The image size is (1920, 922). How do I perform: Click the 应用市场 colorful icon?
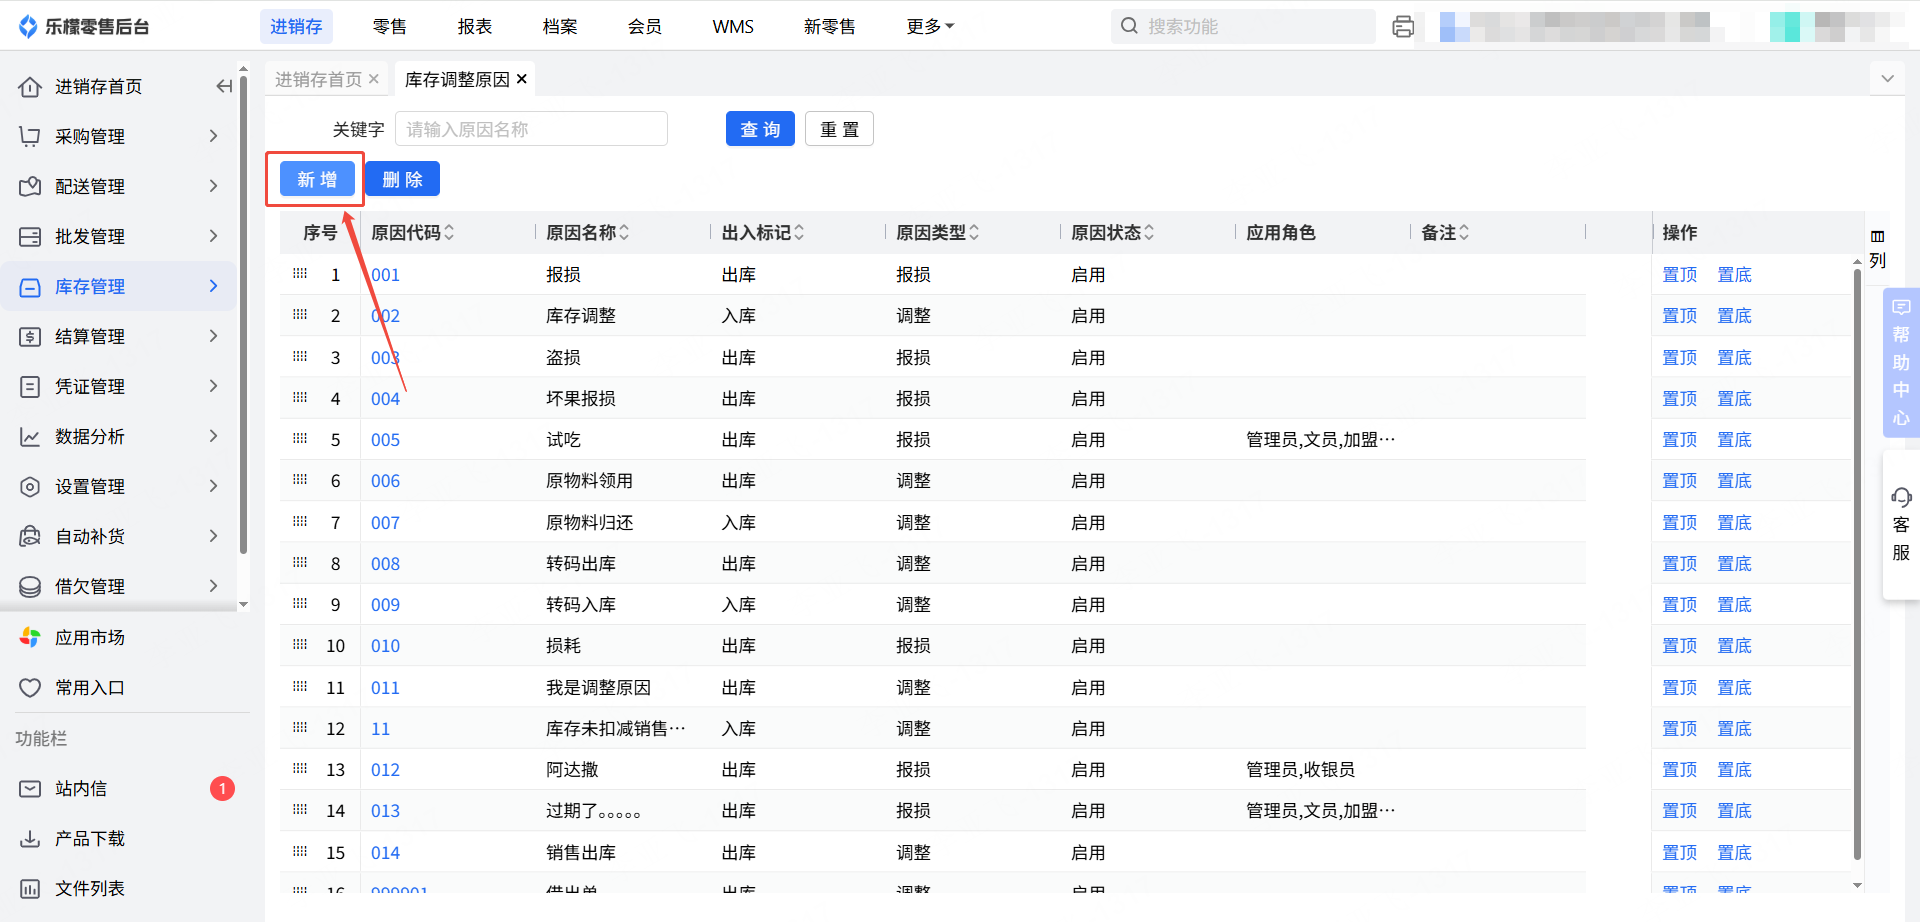pos(30,638)
